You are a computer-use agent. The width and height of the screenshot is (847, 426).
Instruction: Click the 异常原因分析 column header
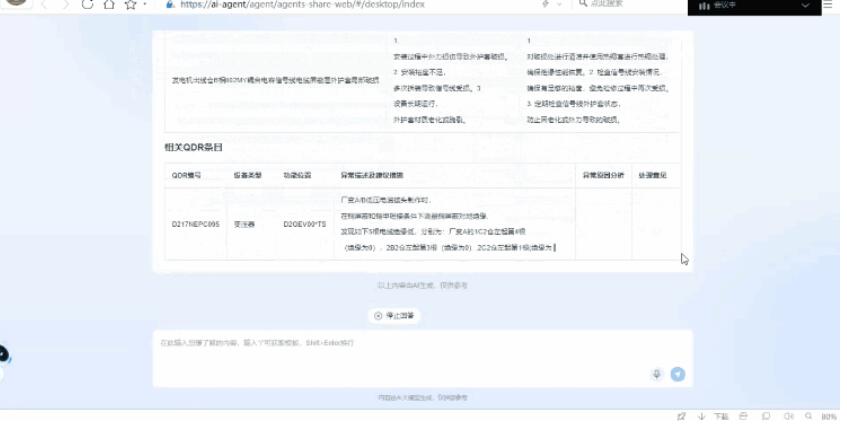click(604, 174)
